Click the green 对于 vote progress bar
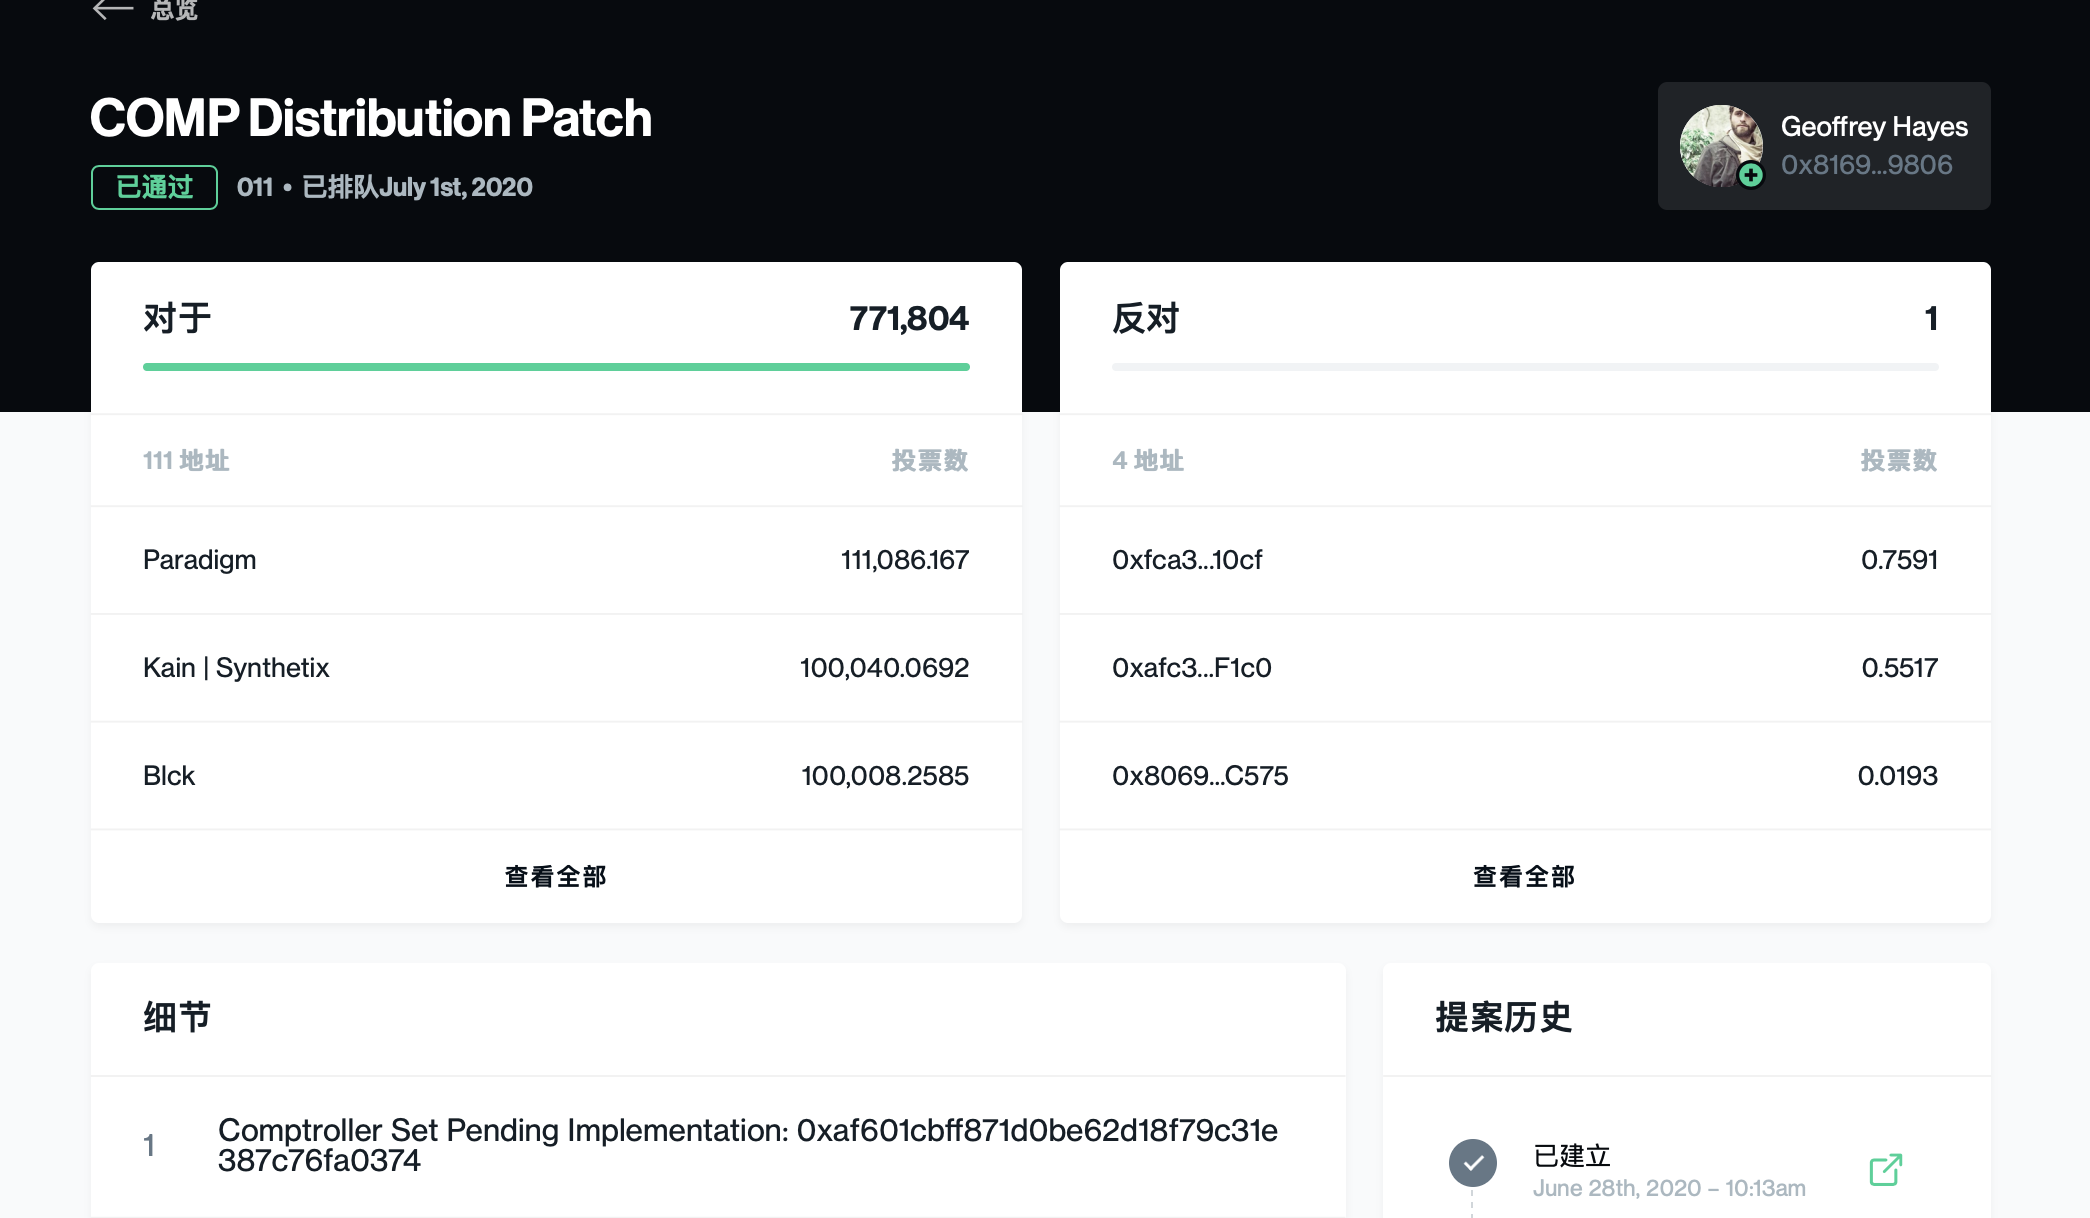This screenshot has height=1218, width=2090. (555, 367)
